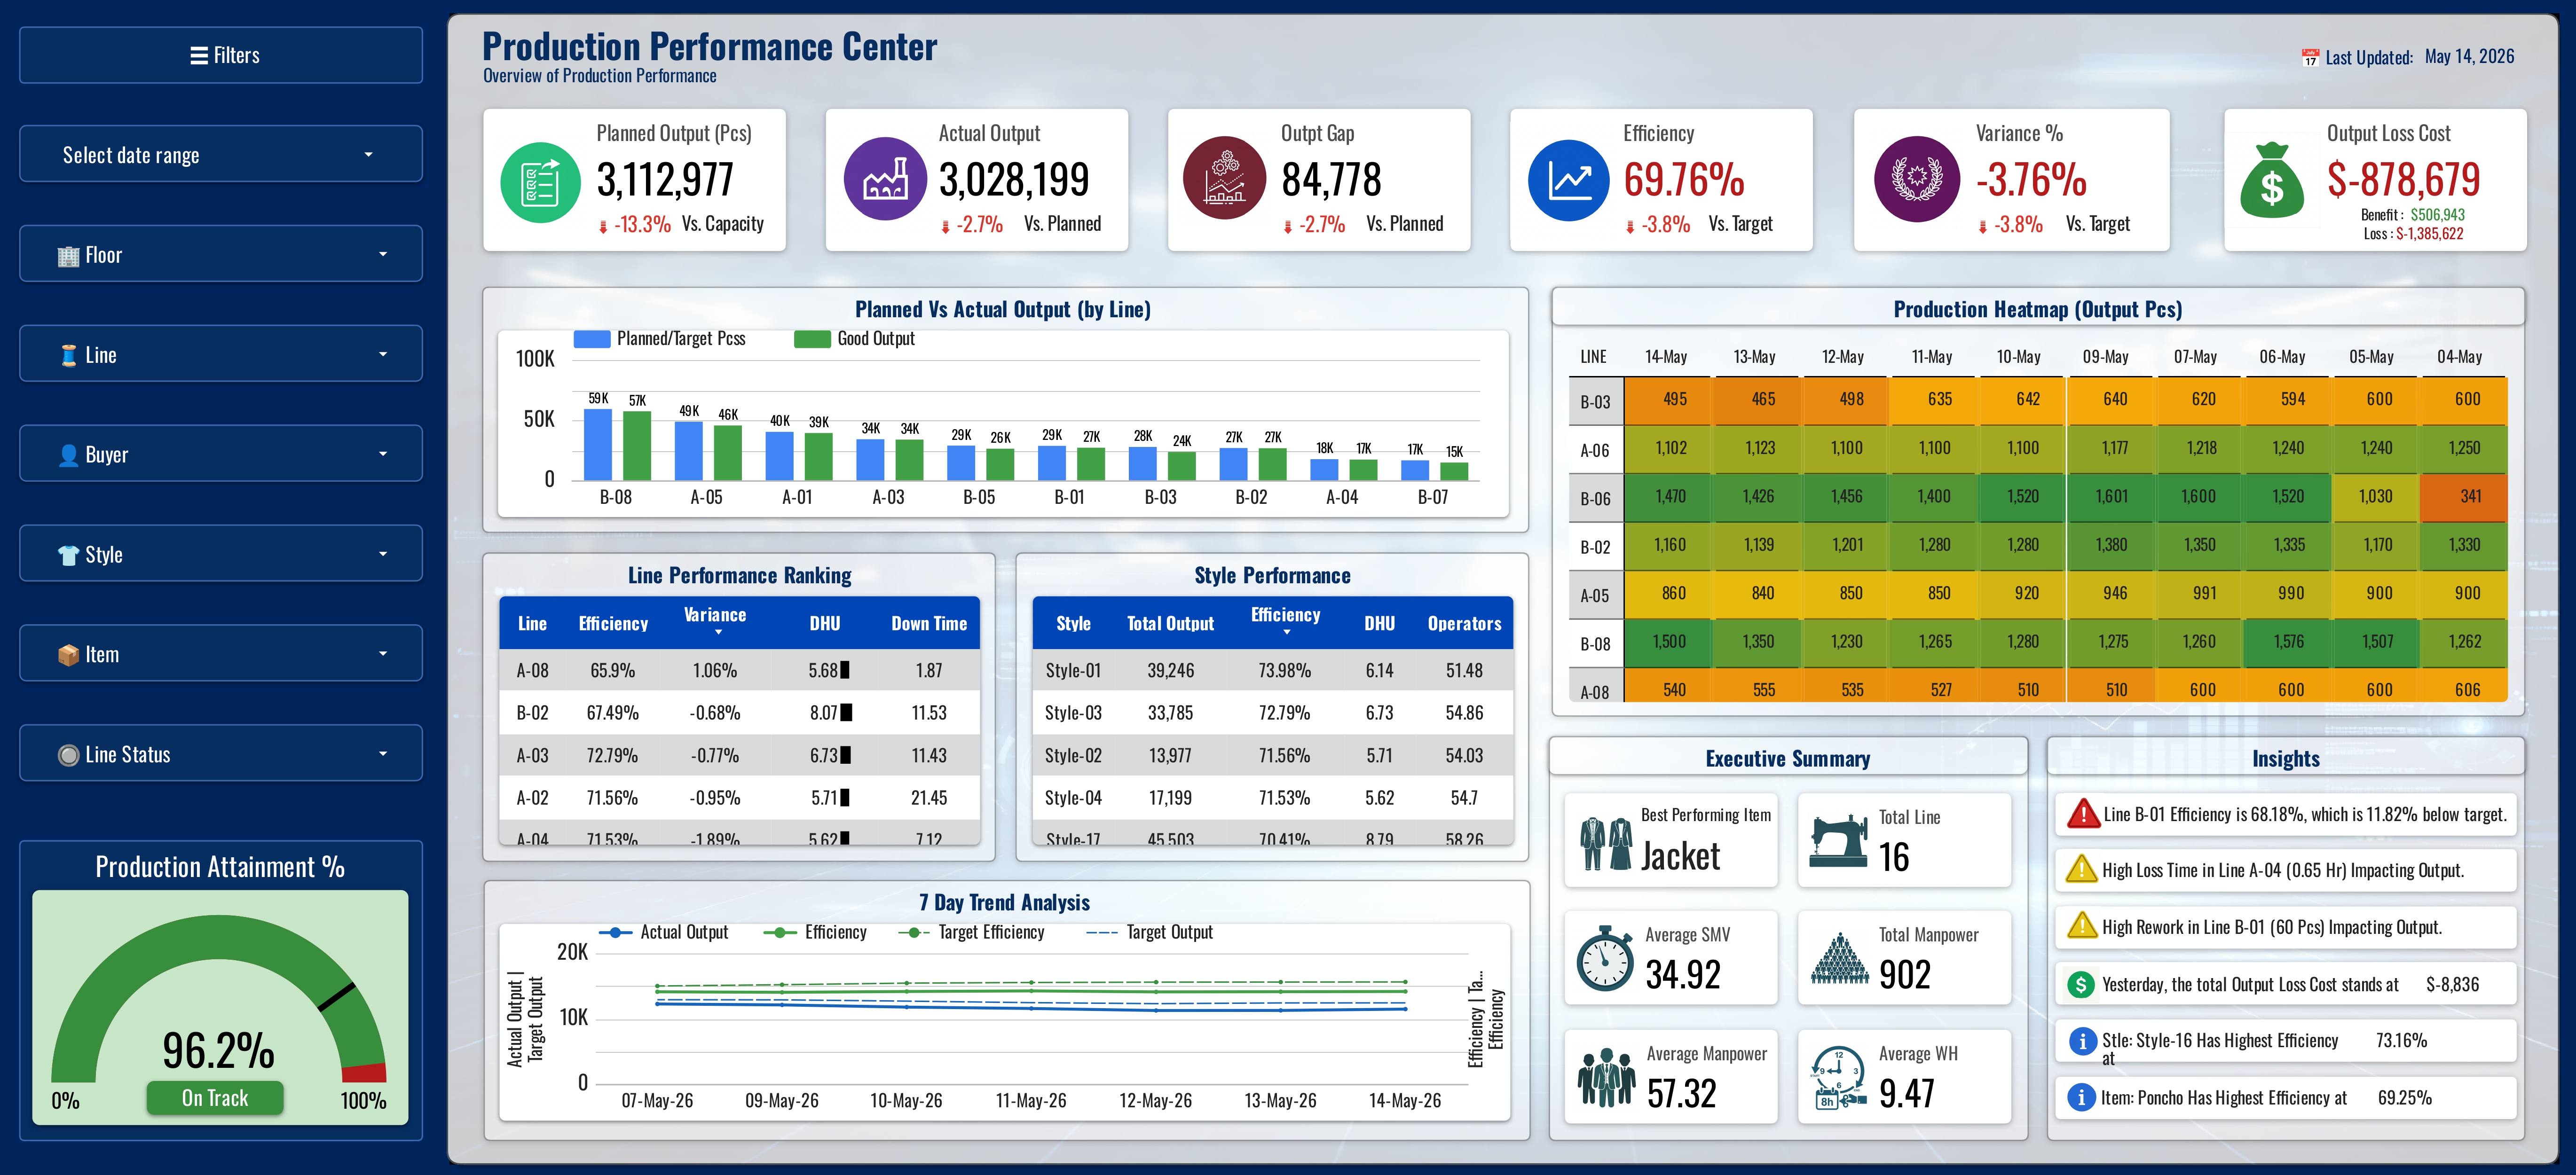This screenshot has width=2576, height=1175.
Task: Click the Actual Output trend legend marker
Action: pyautogui.click(x=615, y=932)
